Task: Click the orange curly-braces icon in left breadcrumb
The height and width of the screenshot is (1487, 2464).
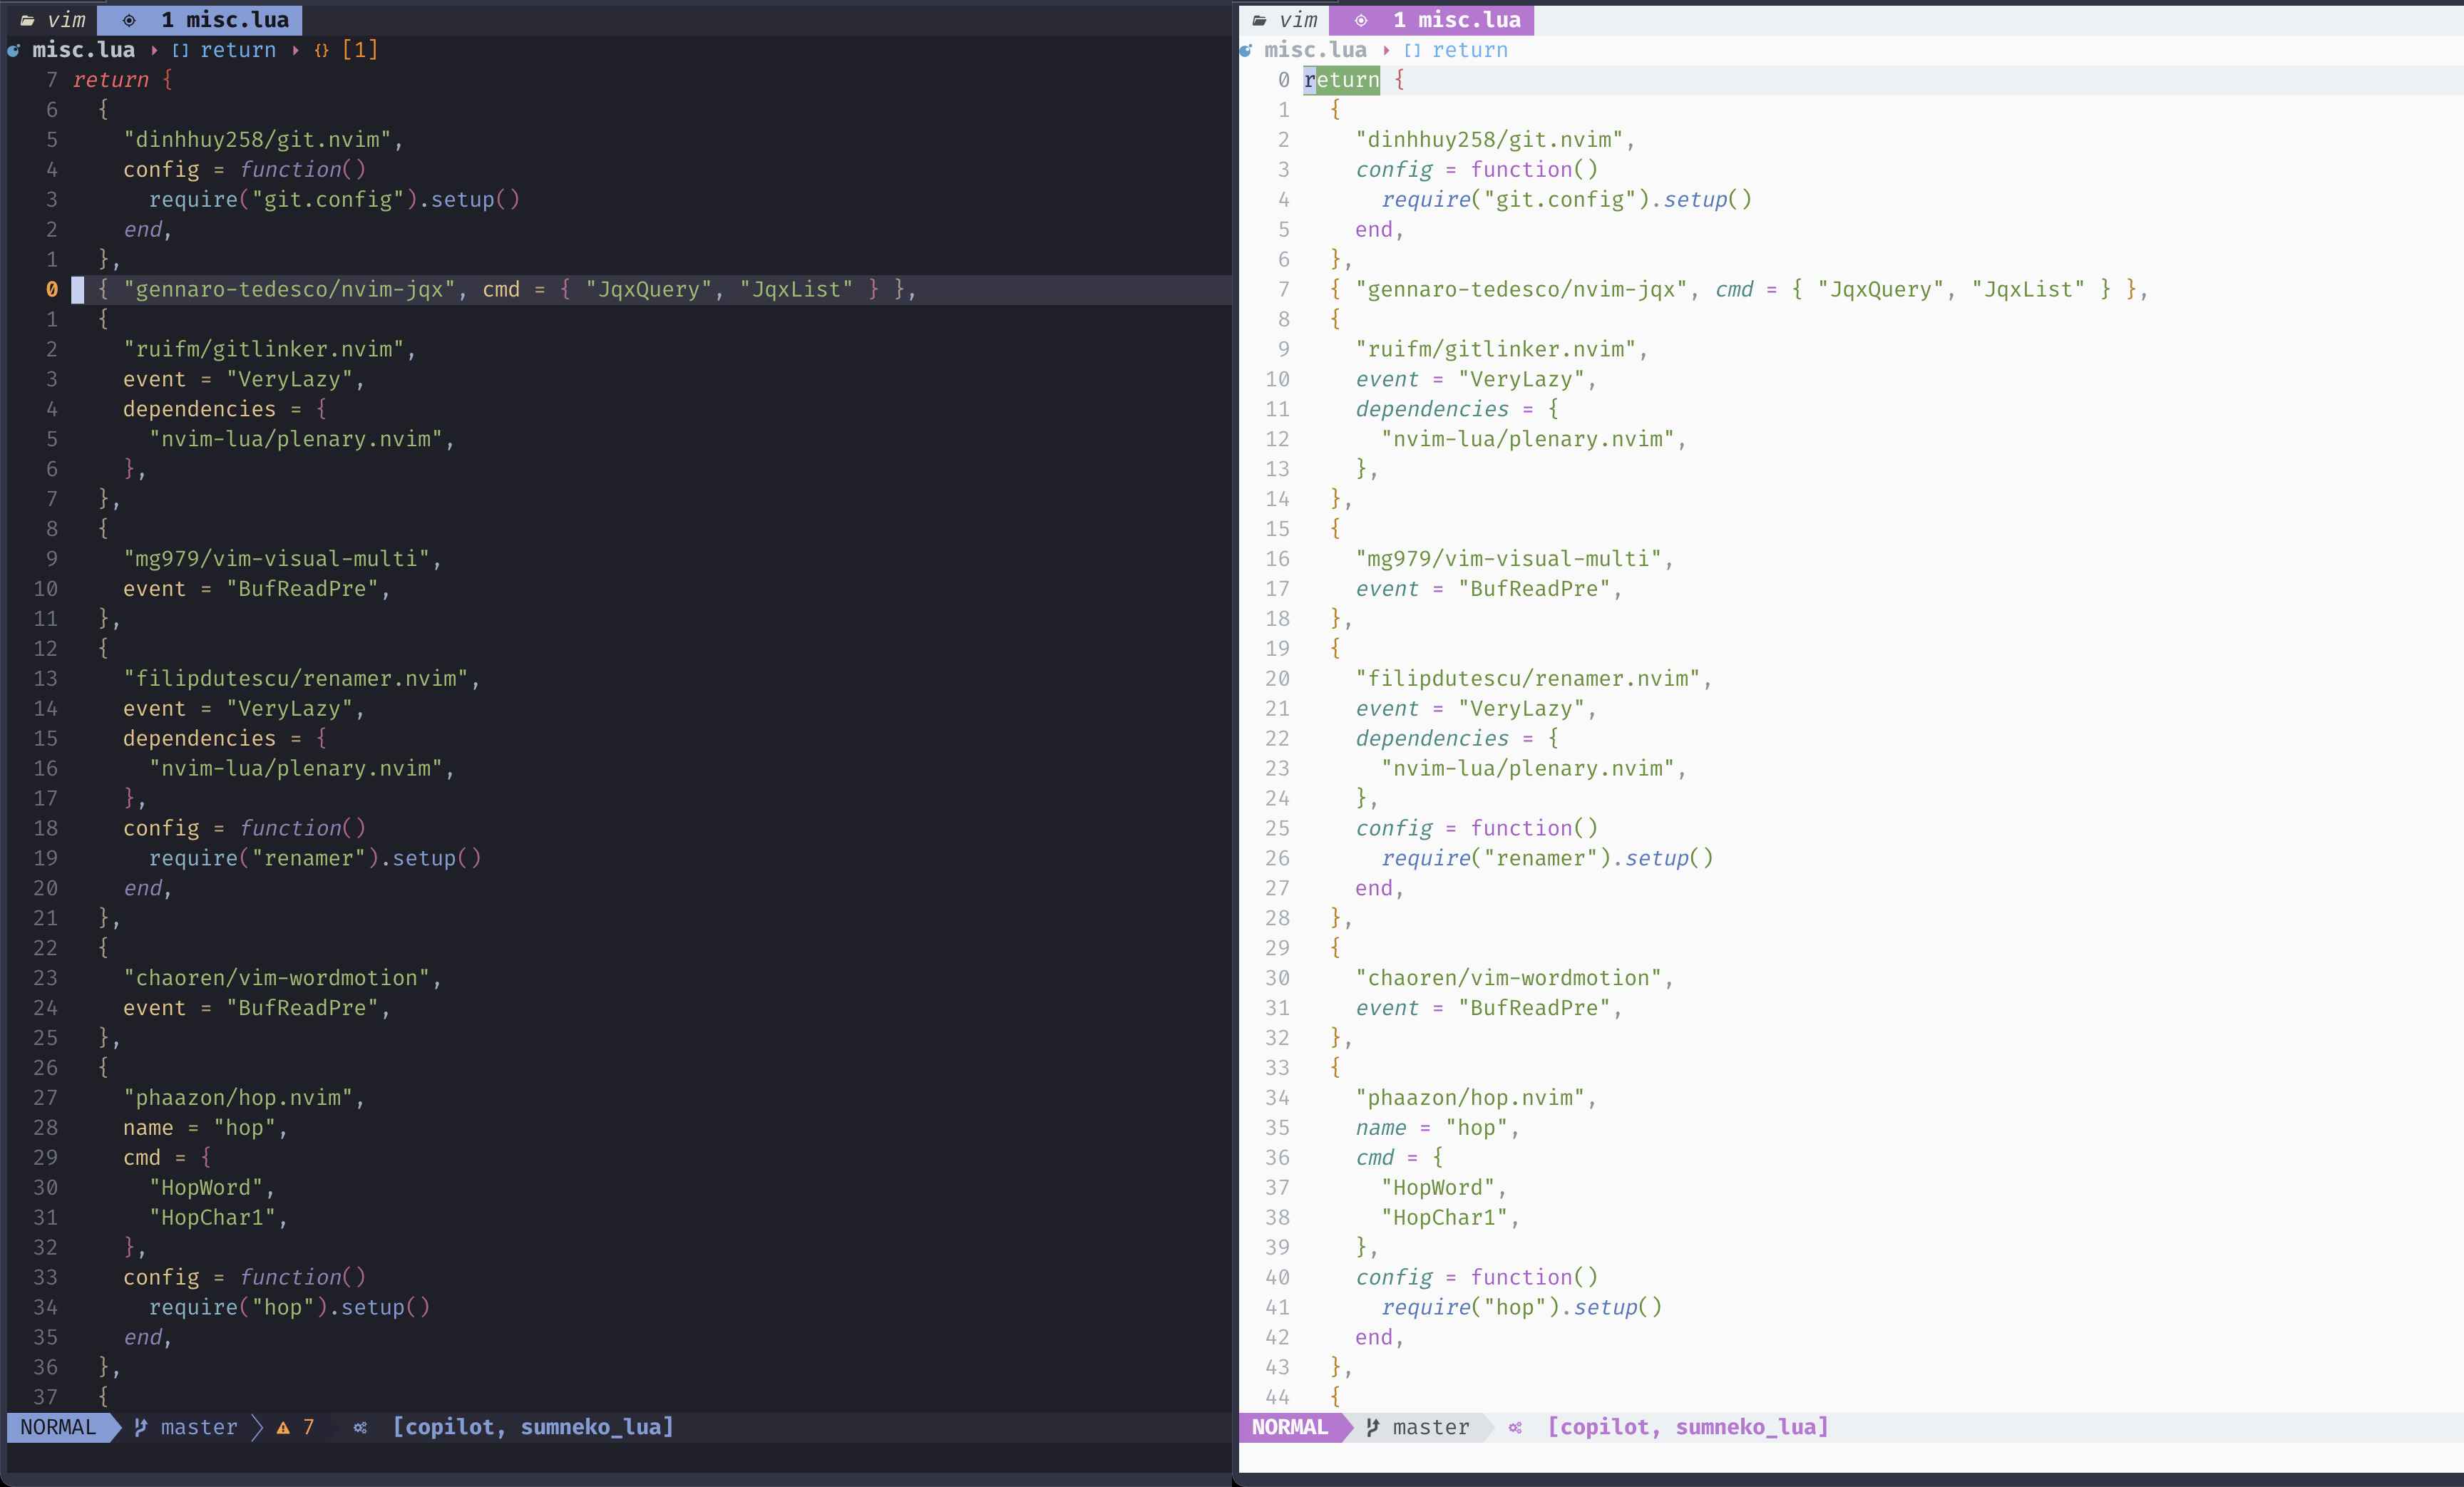Action: click(321, 50)
